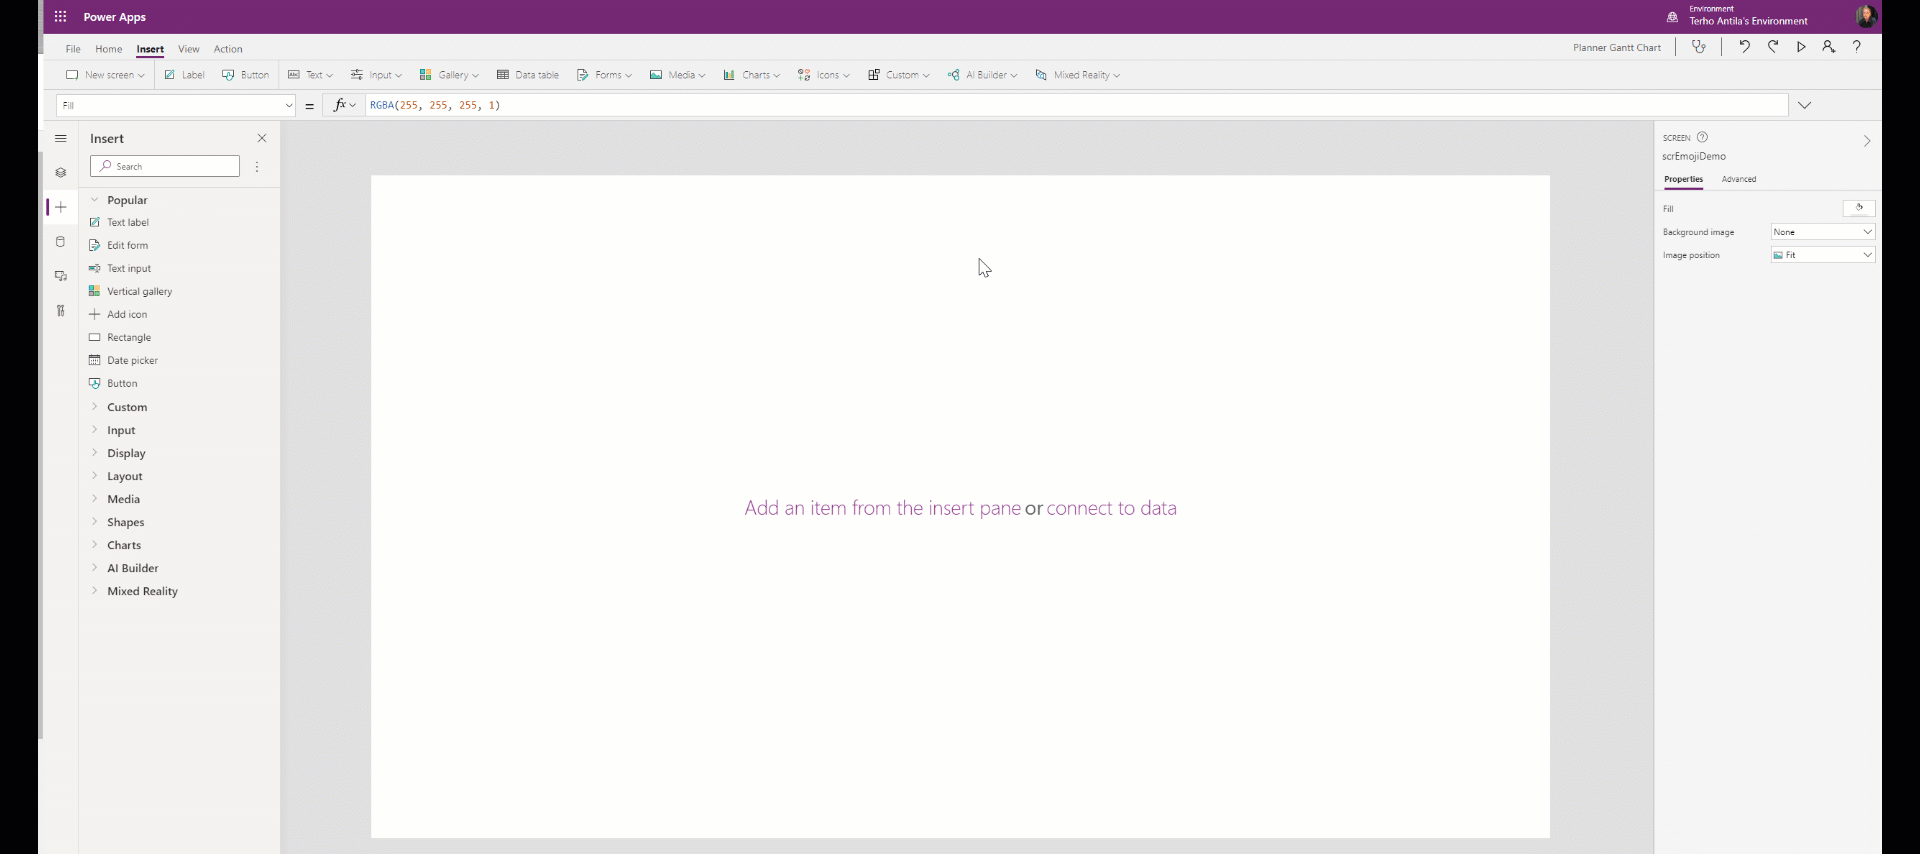Open the Power Apps app launcher waffle
The width and height of the screenshot is (1920, 854).
(61, 17)
